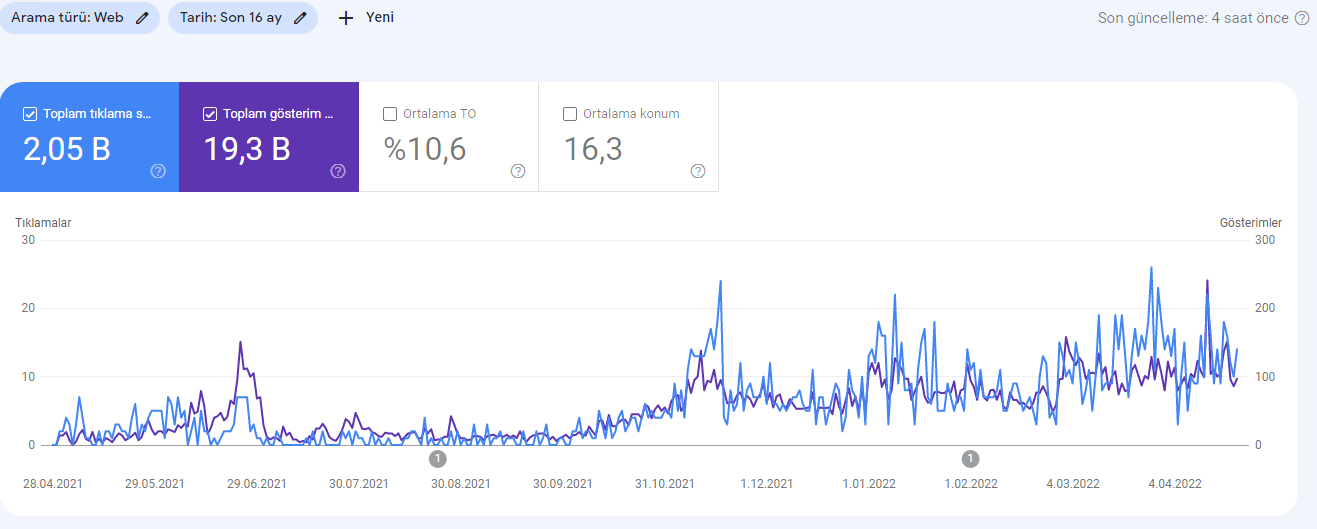The width and height of the screenshot is (1317, 529).
Task: Click the Gösterimler axis label
Action: [1251, 223]
